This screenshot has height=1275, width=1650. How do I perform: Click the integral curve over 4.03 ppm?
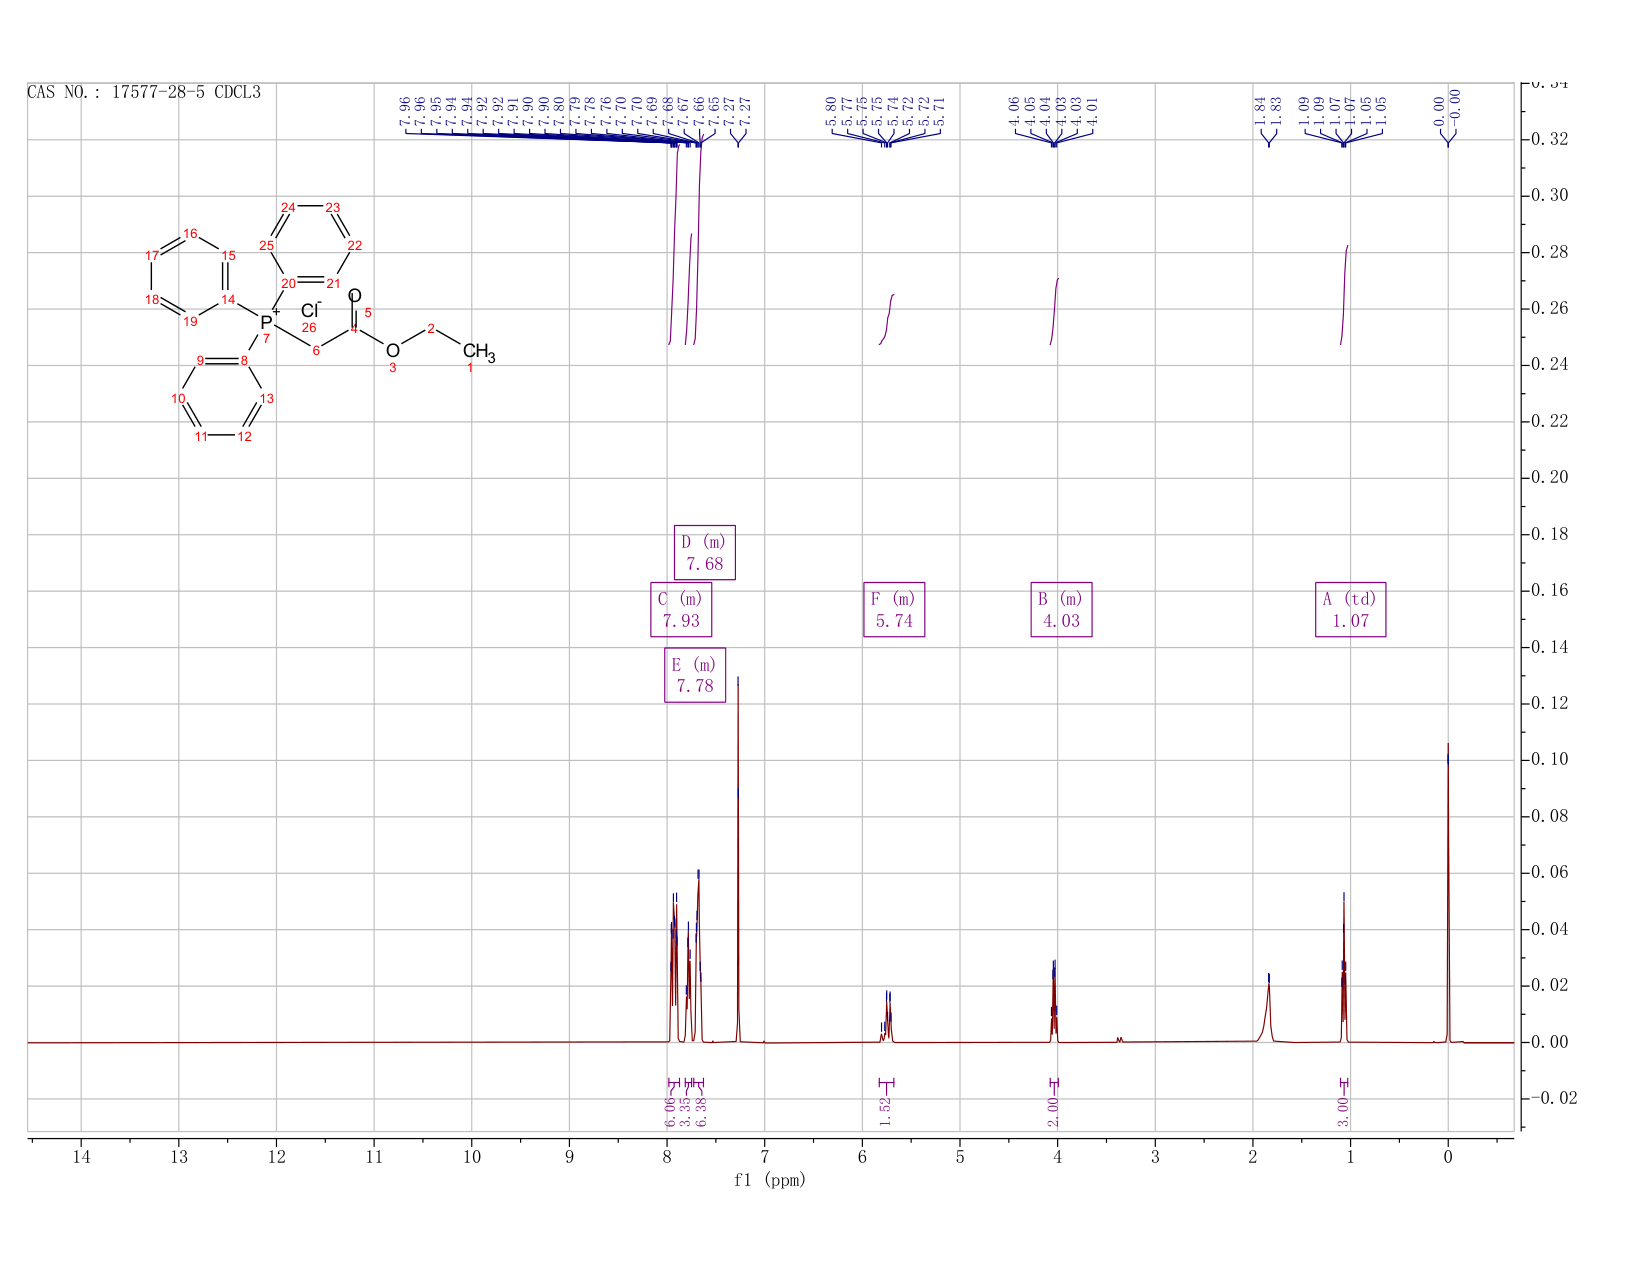1054,311
